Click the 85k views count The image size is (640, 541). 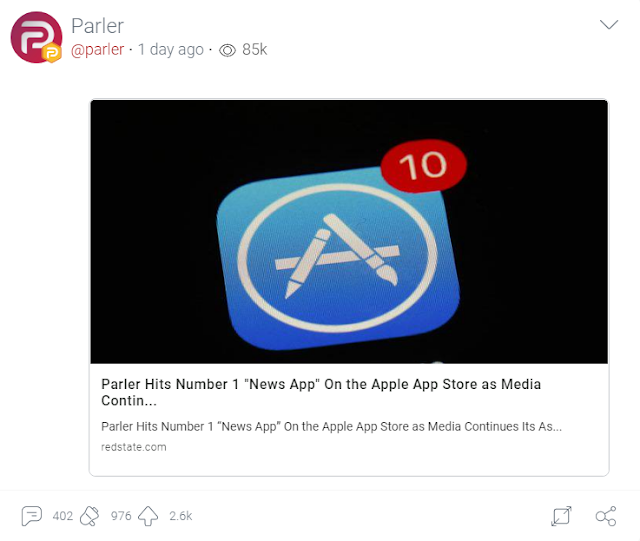pyautogui.click(x=254, y=50)
